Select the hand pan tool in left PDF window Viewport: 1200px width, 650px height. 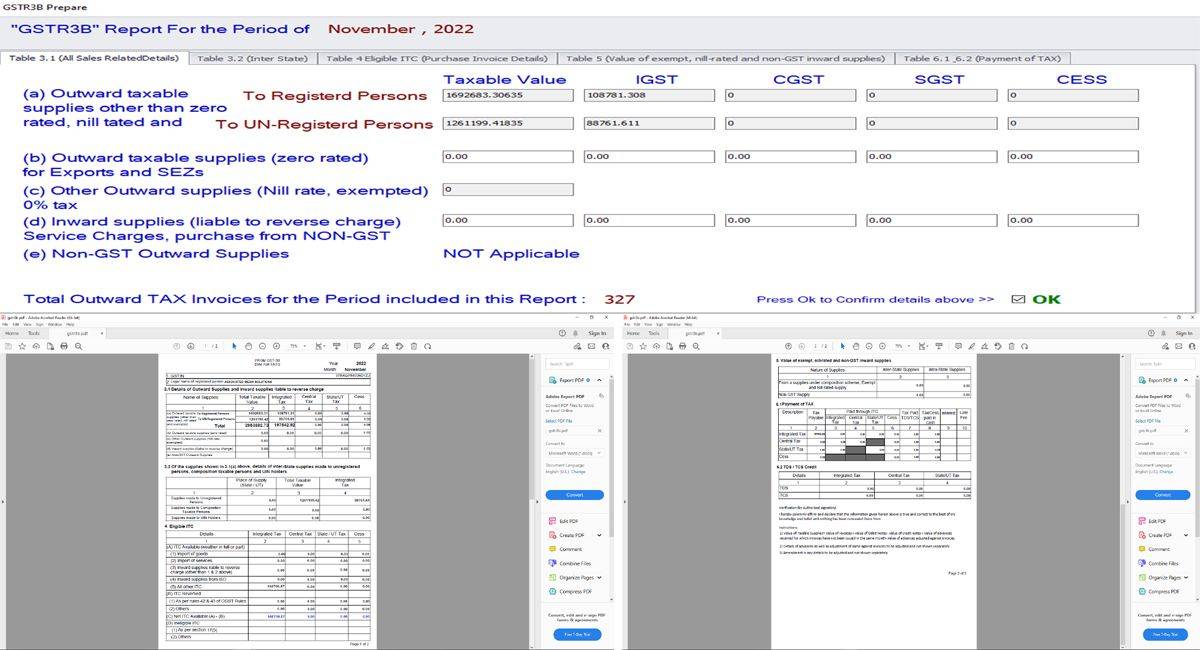pos(249,346)
